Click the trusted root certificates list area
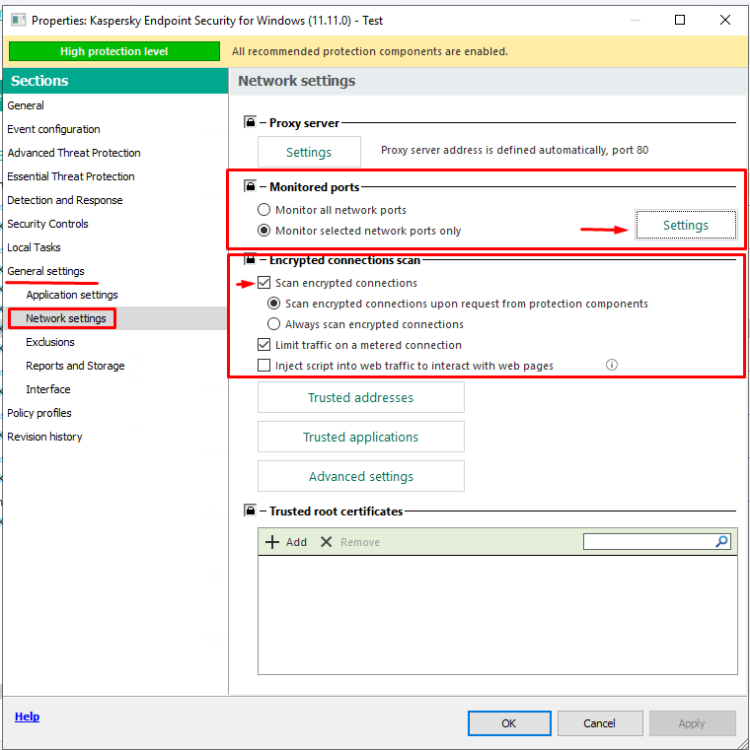Image resolution: width=750 pixels, height=750 pixels. [497, 615]
